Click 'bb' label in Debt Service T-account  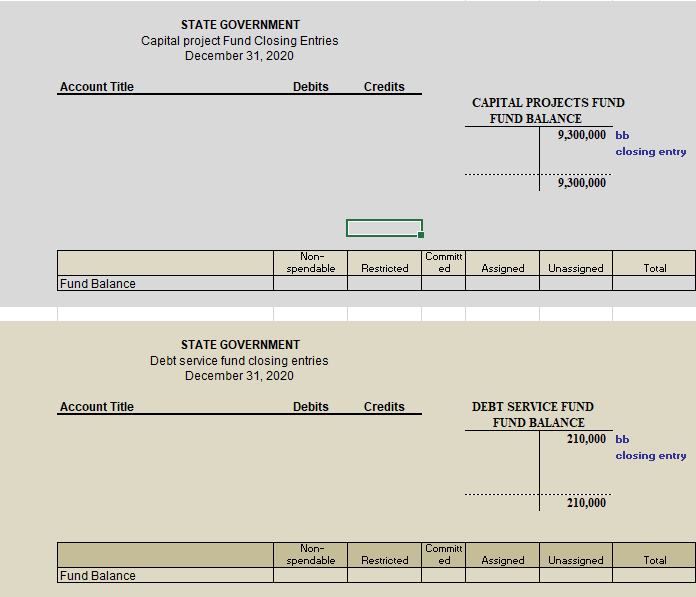pyautogui.click(x=622, y=439)
